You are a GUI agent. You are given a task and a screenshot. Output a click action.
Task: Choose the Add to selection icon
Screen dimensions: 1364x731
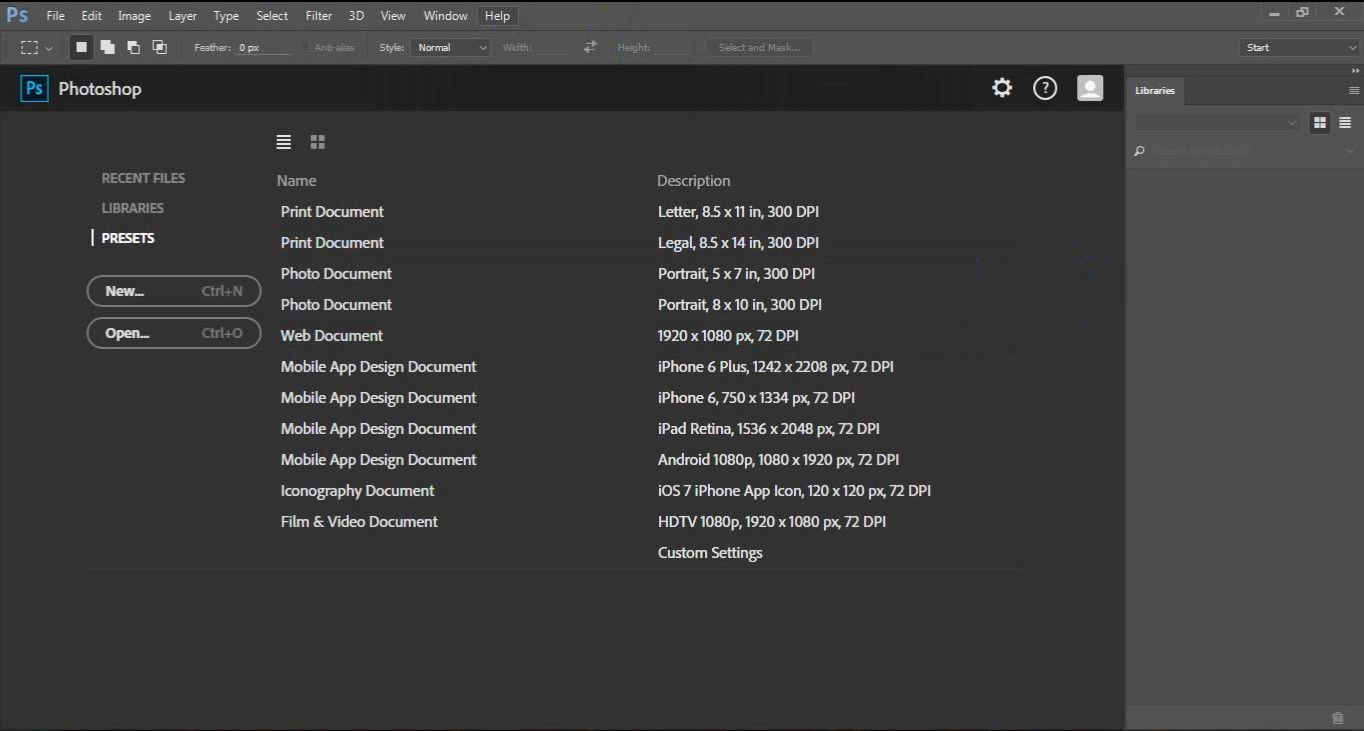[107, 47]
